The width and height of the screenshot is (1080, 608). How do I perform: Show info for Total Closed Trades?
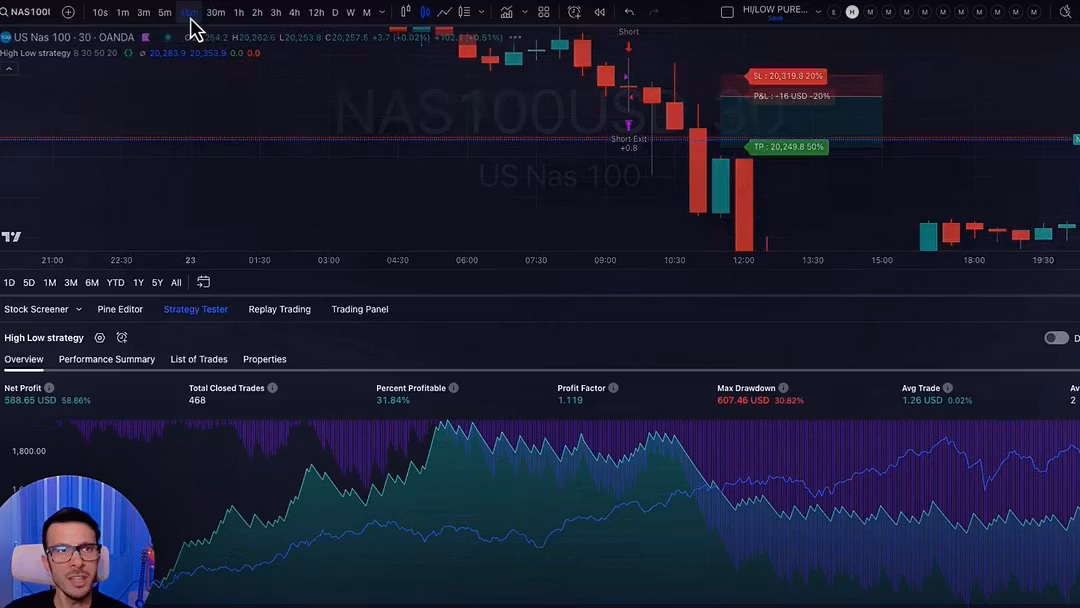(273, 388)
